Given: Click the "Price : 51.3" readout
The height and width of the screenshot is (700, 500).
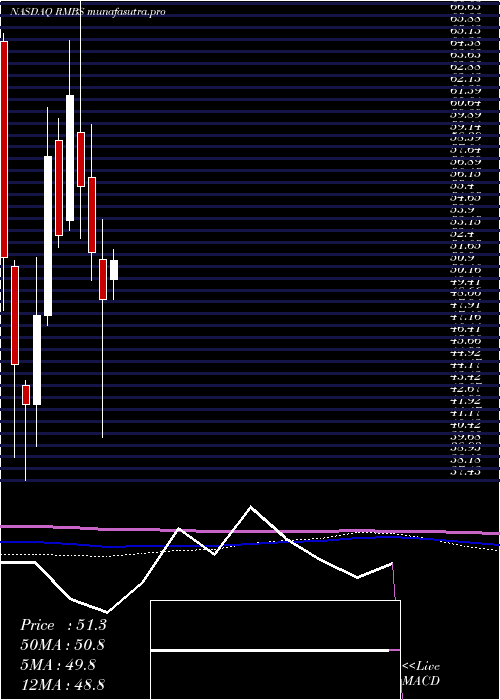Looking at the screenshot, I should pos(63,625).
